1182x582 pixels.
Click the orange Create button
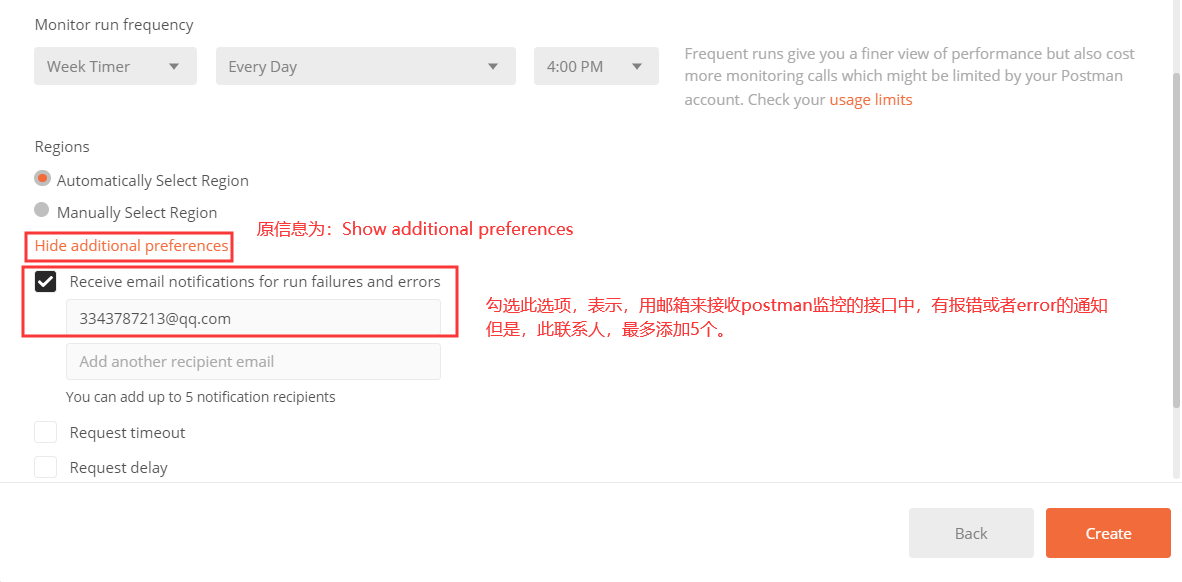pos(1108,533)
